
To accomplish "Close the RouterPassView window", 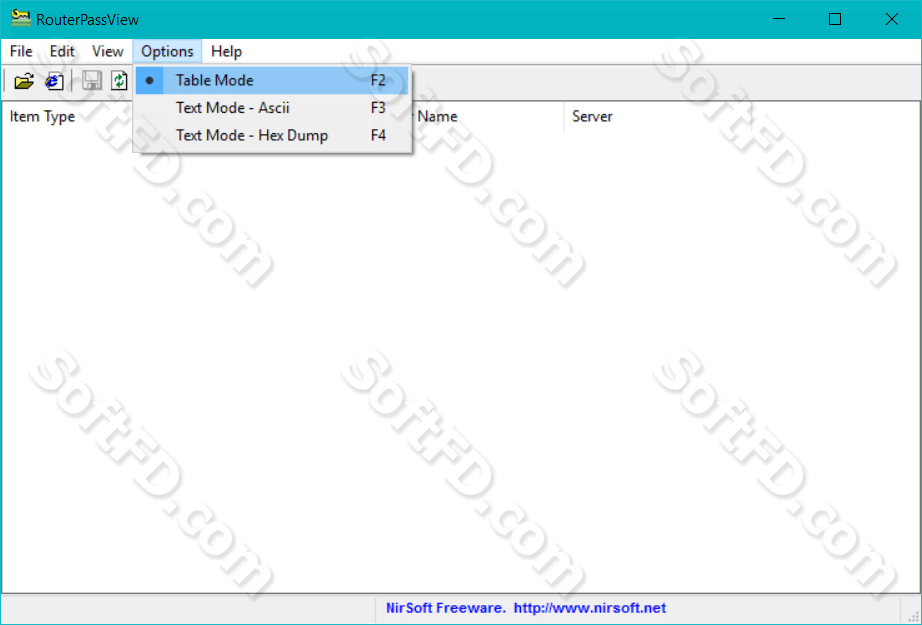I will coord(891,19).
